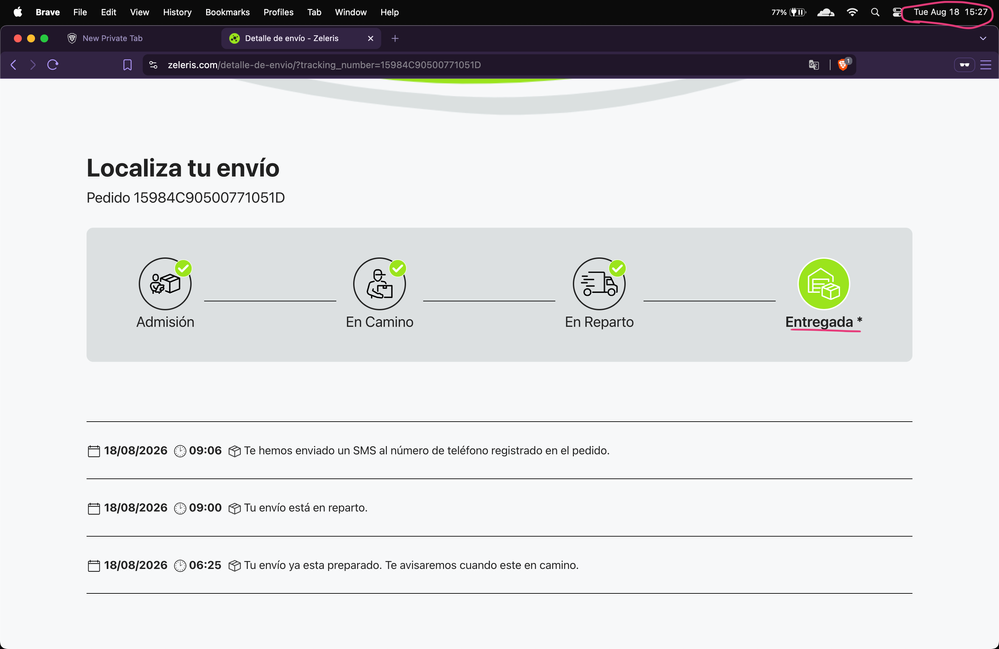The height and width of the screenshot is (649, 999).
Task: Click the cloud icon in menu bar
Action: 826,12
